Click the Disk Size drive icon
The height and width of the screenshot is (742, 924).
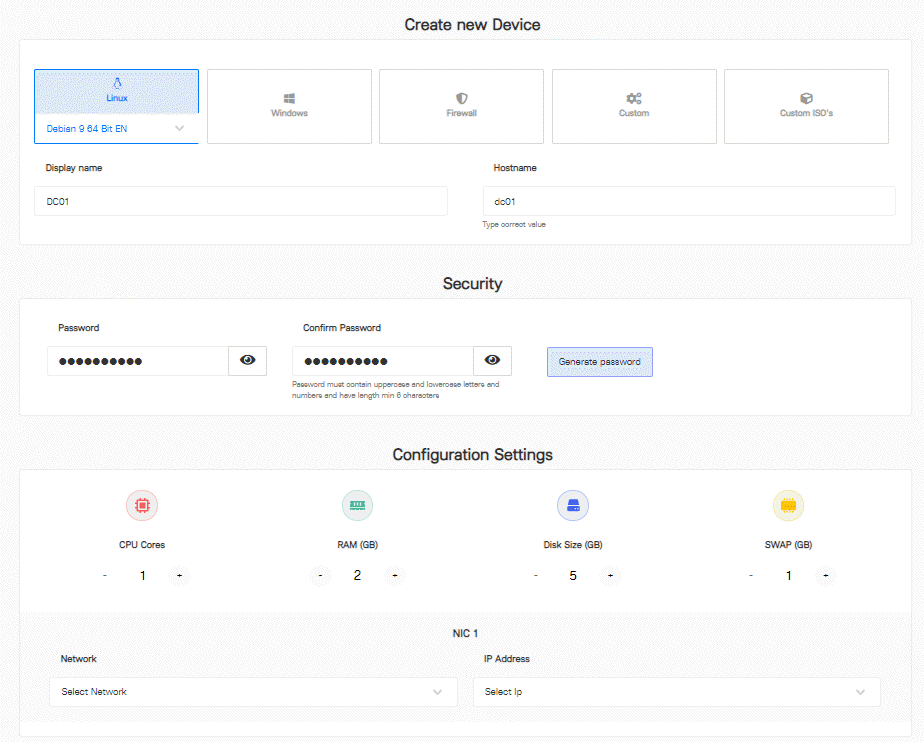(573, 505)
